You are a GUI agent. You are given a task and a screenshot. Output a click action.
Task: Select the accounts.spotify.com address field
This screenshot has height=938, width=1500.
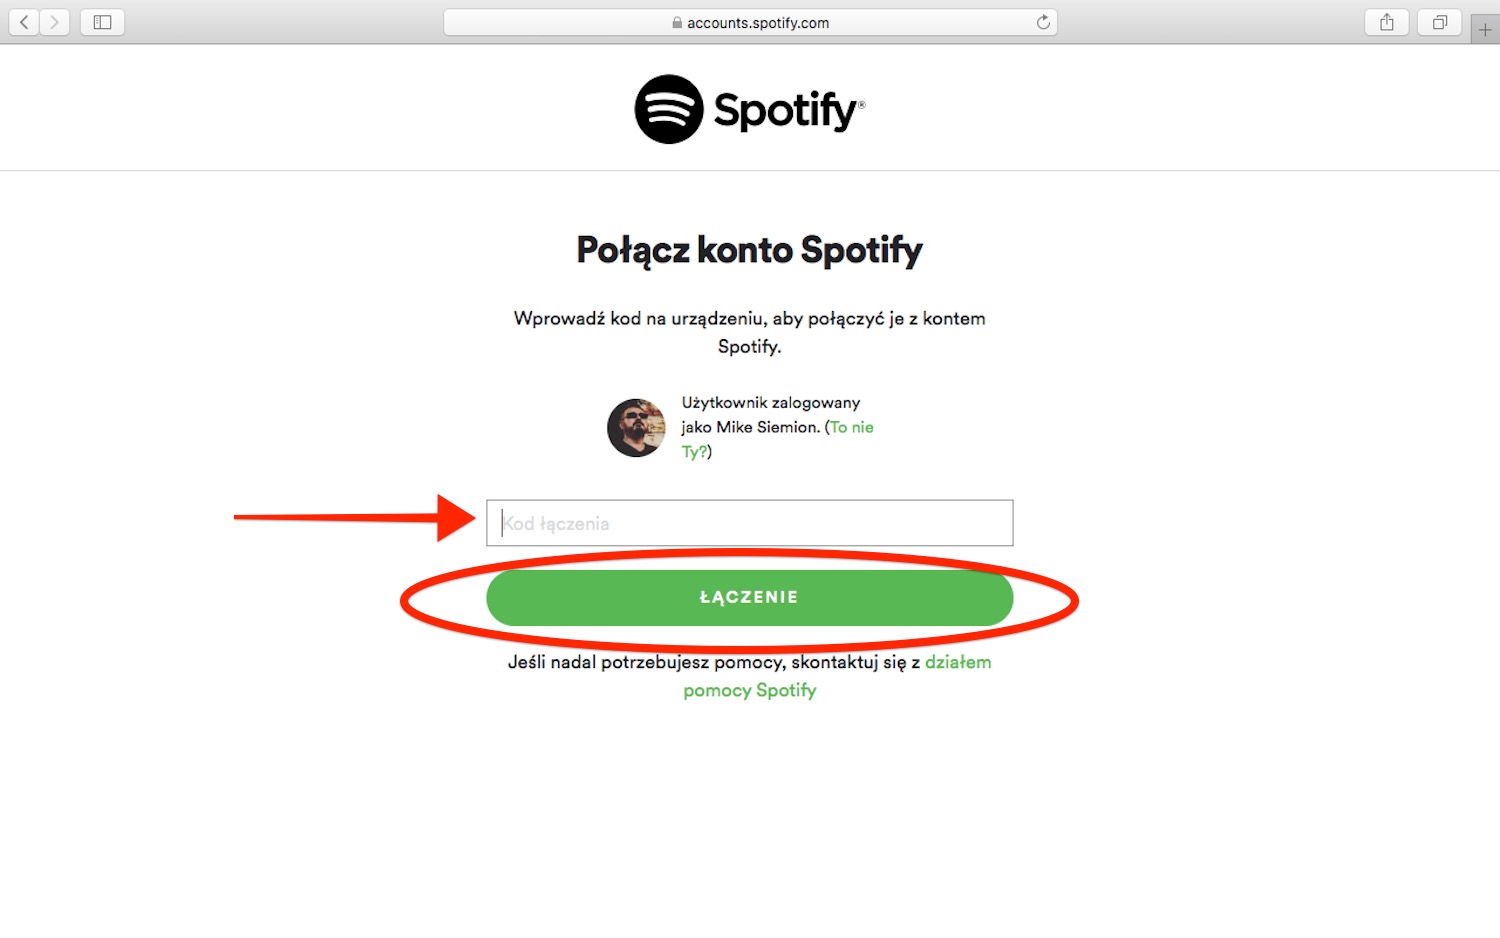757,23
